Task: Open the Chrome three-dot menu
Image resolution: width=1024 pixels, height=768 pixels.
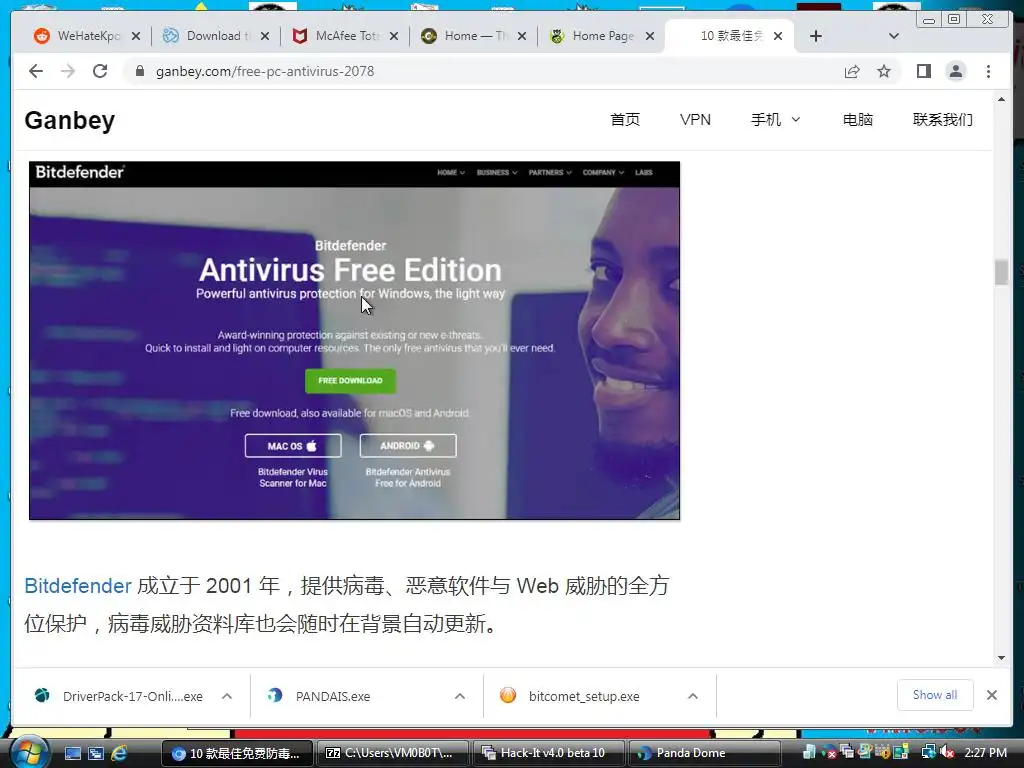Action: [x=988, y=71]
